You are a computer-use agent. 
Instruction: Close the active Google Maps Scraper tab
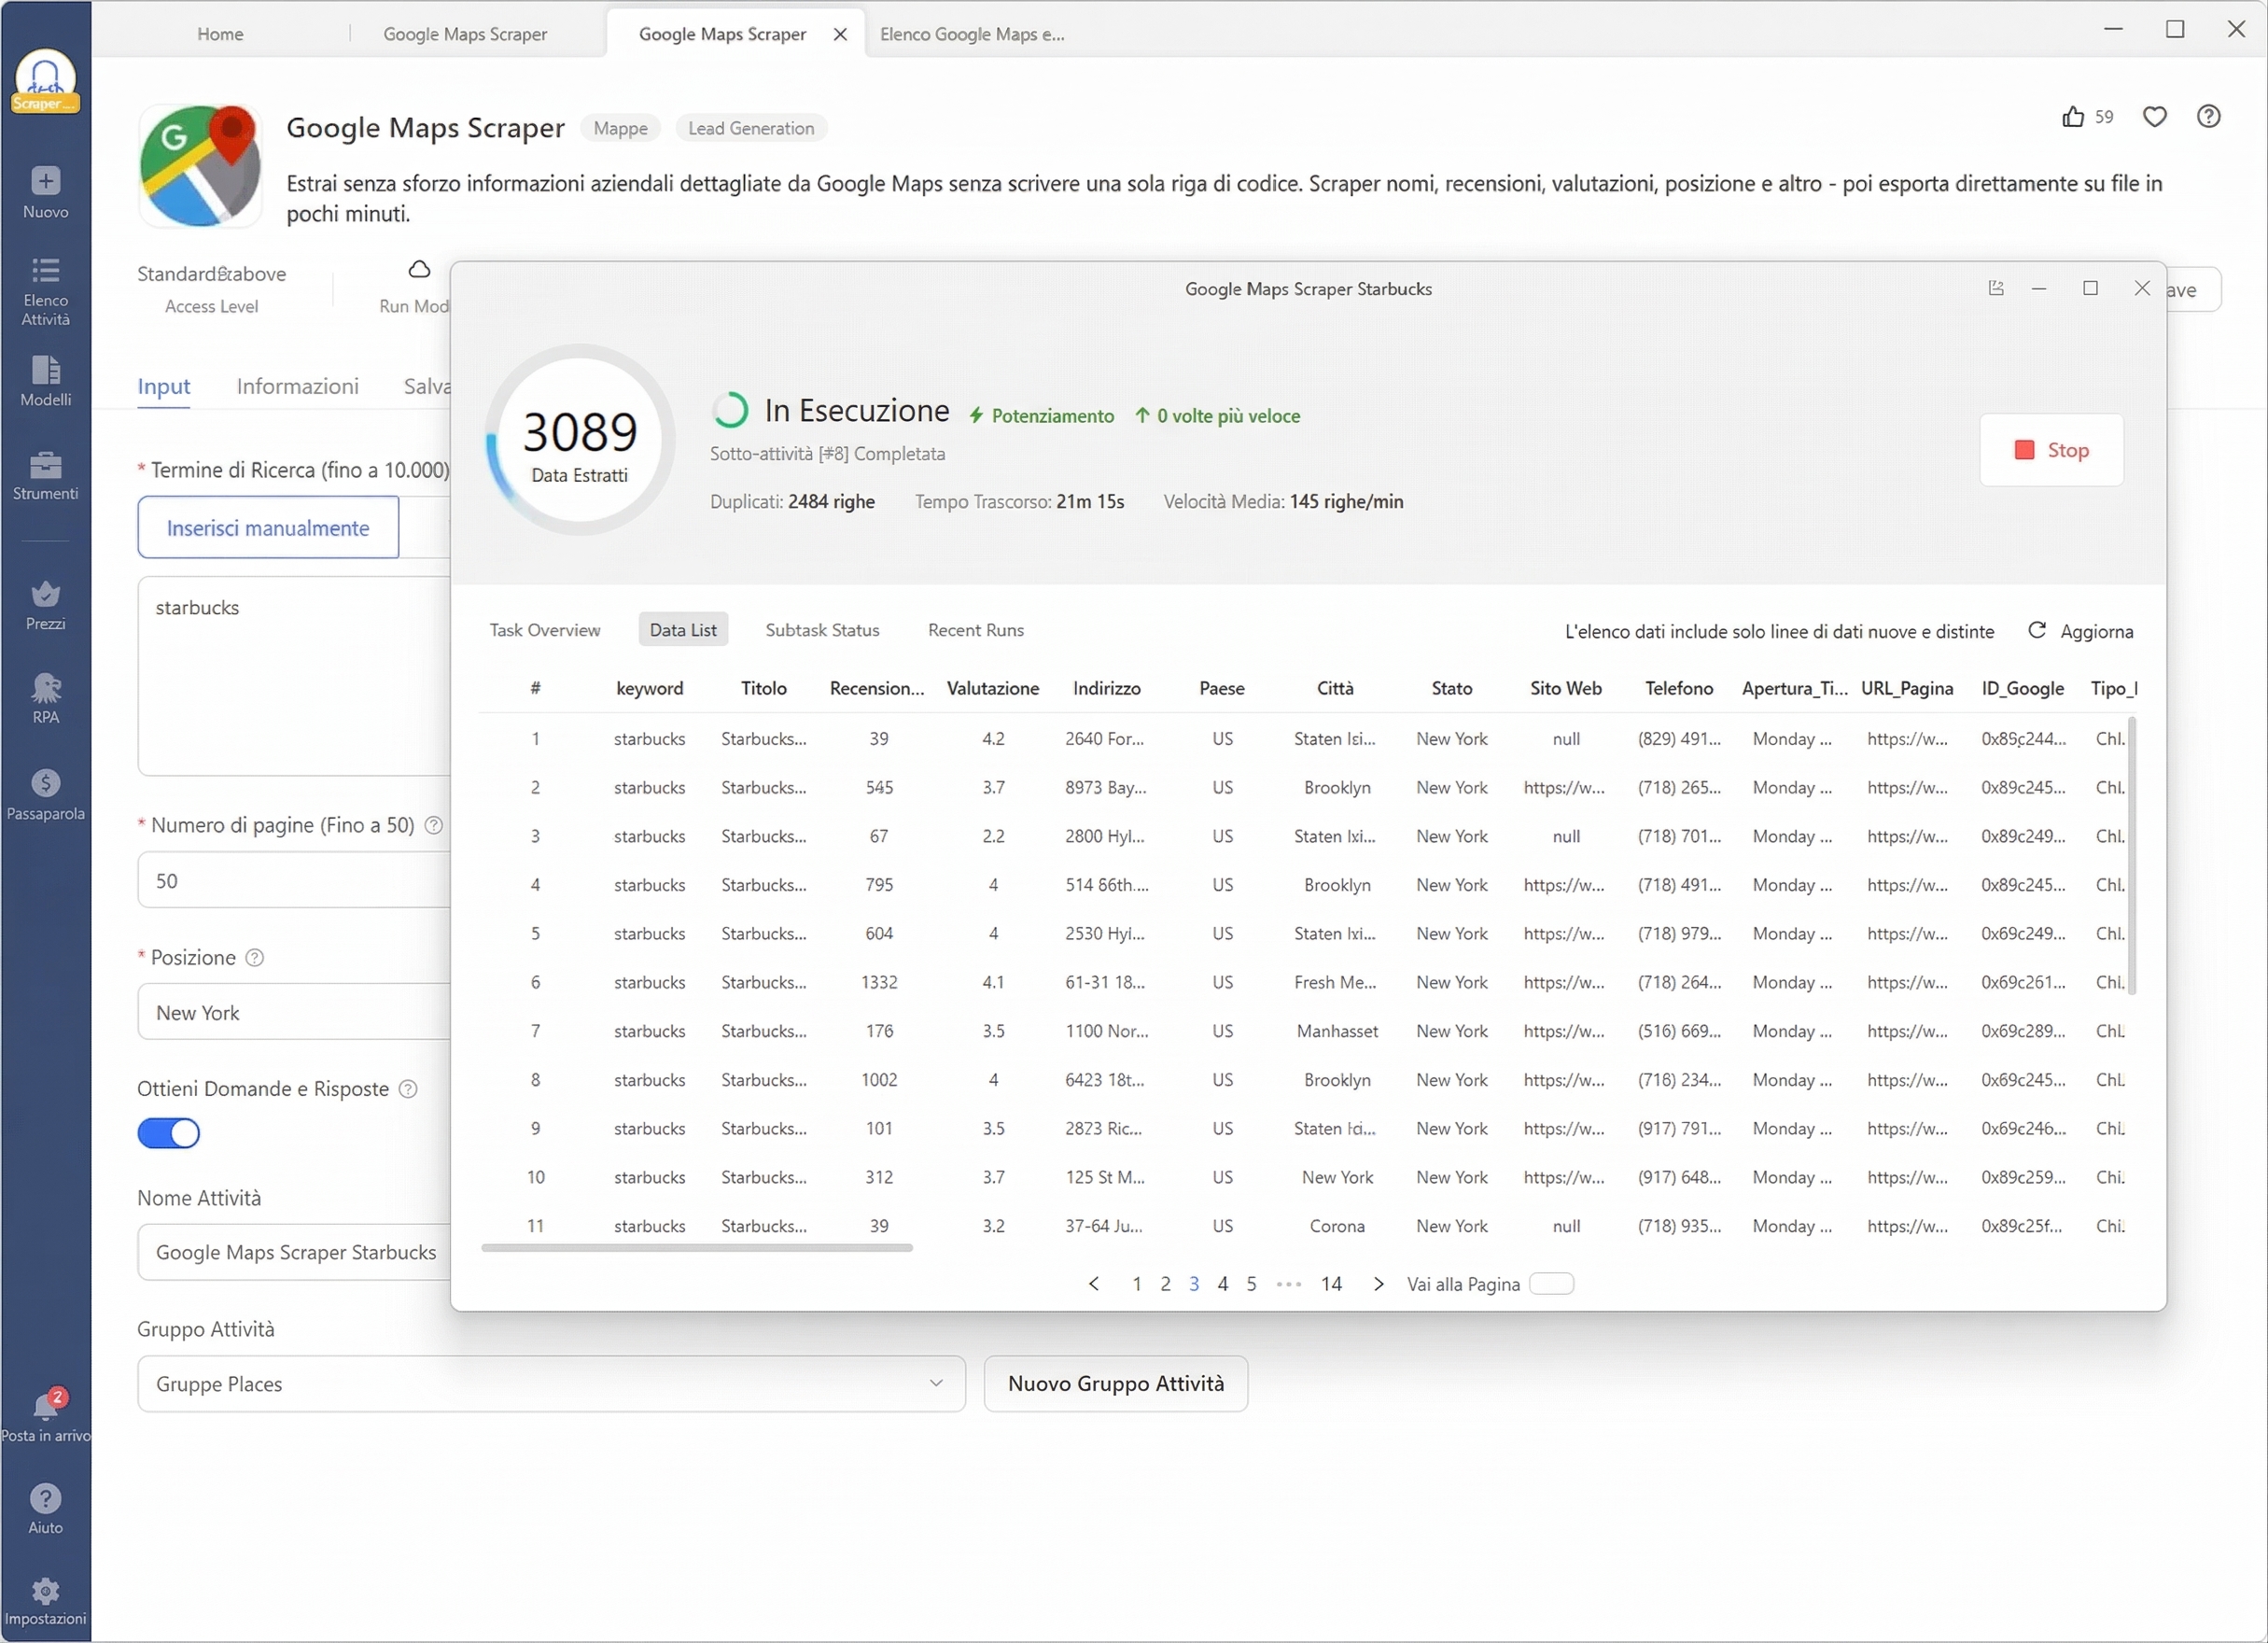(x=841, y=34)
